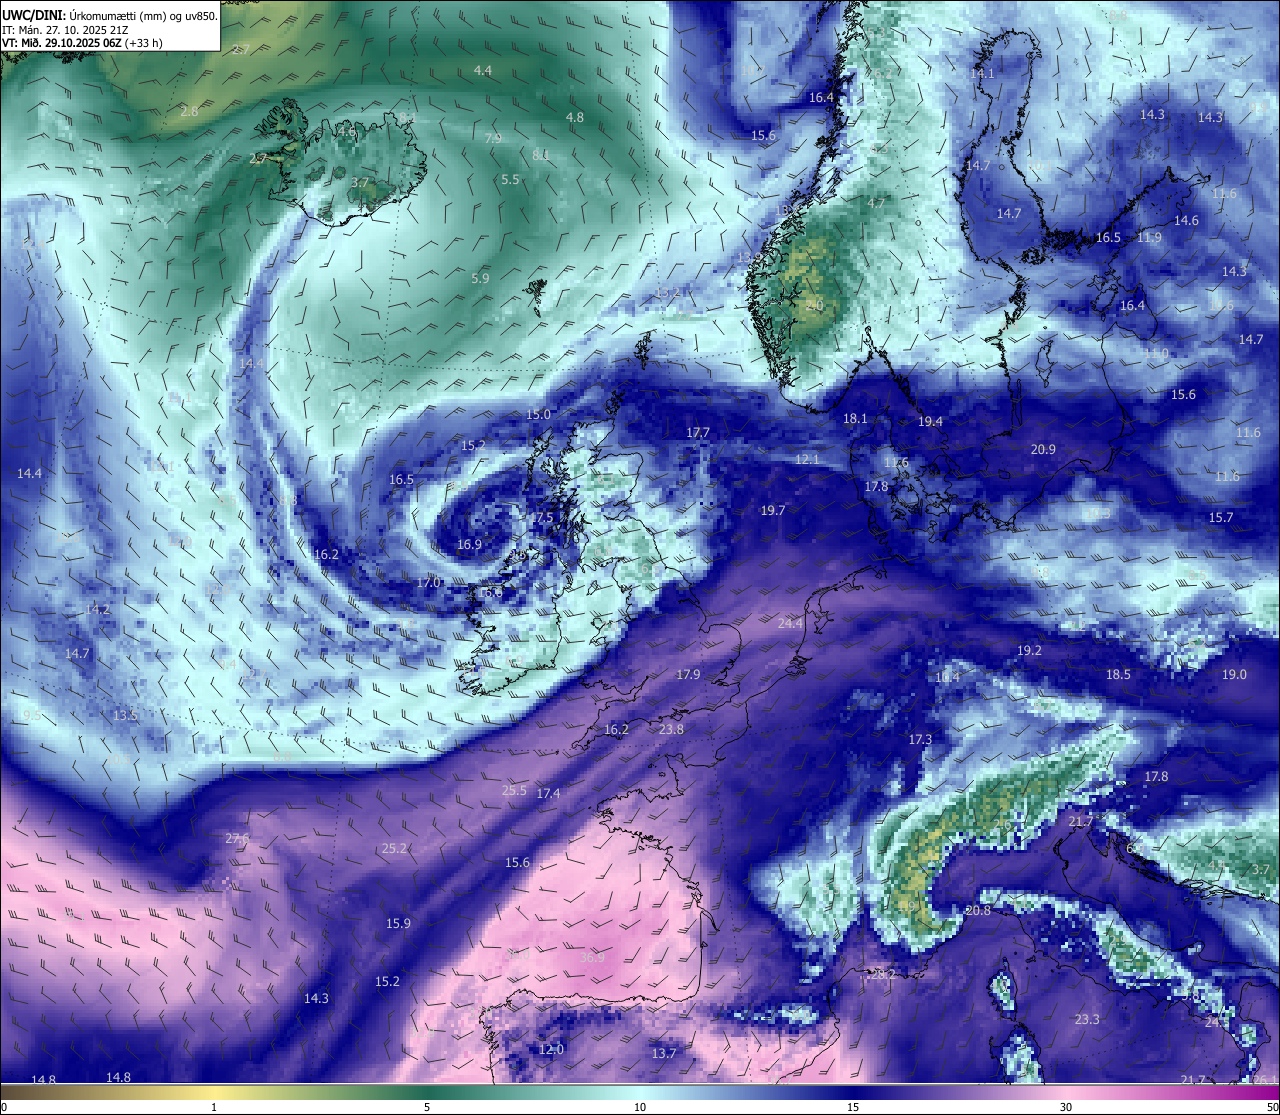Click the 17.7 value in the North Sea

(x=698, y=432)
